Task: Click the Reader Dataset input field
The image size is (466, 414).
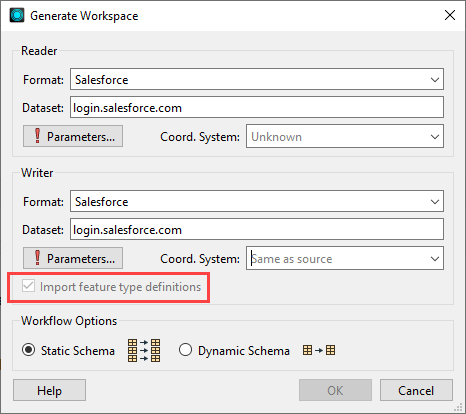Action: [257, 107]
